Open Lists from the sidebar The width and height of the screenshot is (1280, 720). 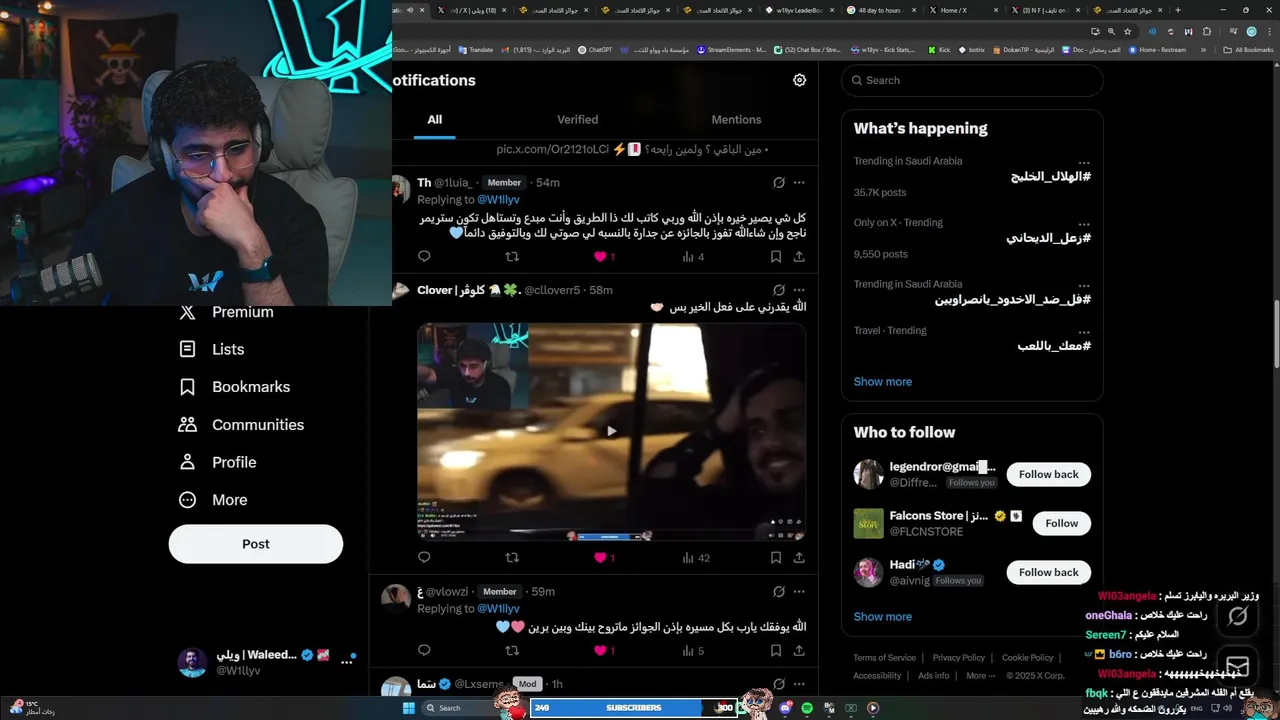click(211, 349)
